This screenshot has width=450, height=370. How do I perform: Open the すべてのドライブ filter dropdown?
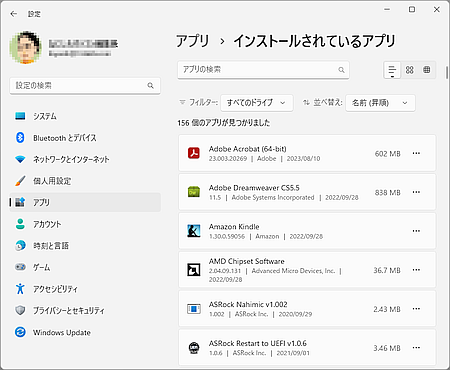pos(257,103)
